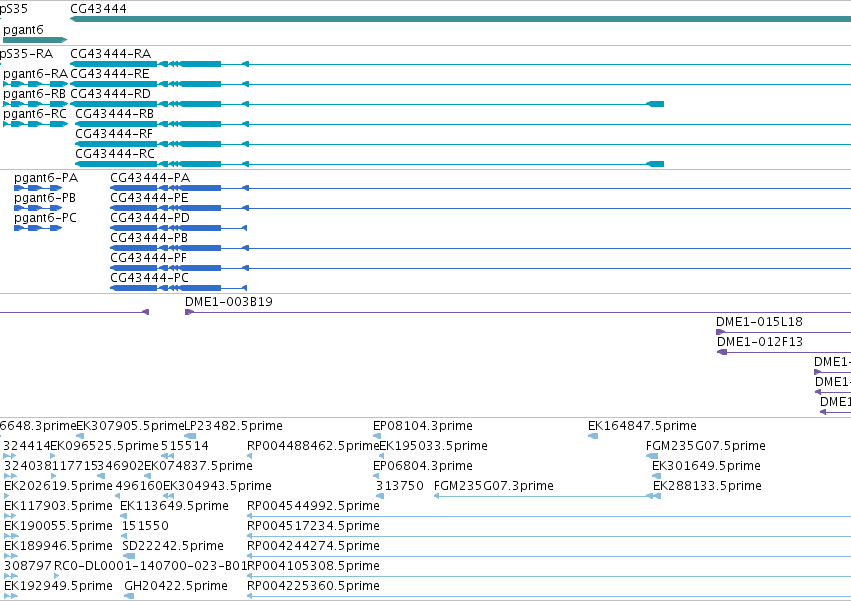Select transcript CG43444-RE label

tap(110, 74)
